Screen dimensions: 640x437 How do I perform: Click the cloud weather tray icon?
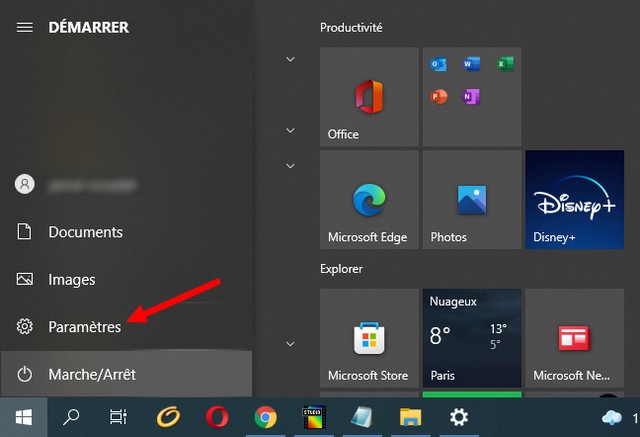point(611,418)
